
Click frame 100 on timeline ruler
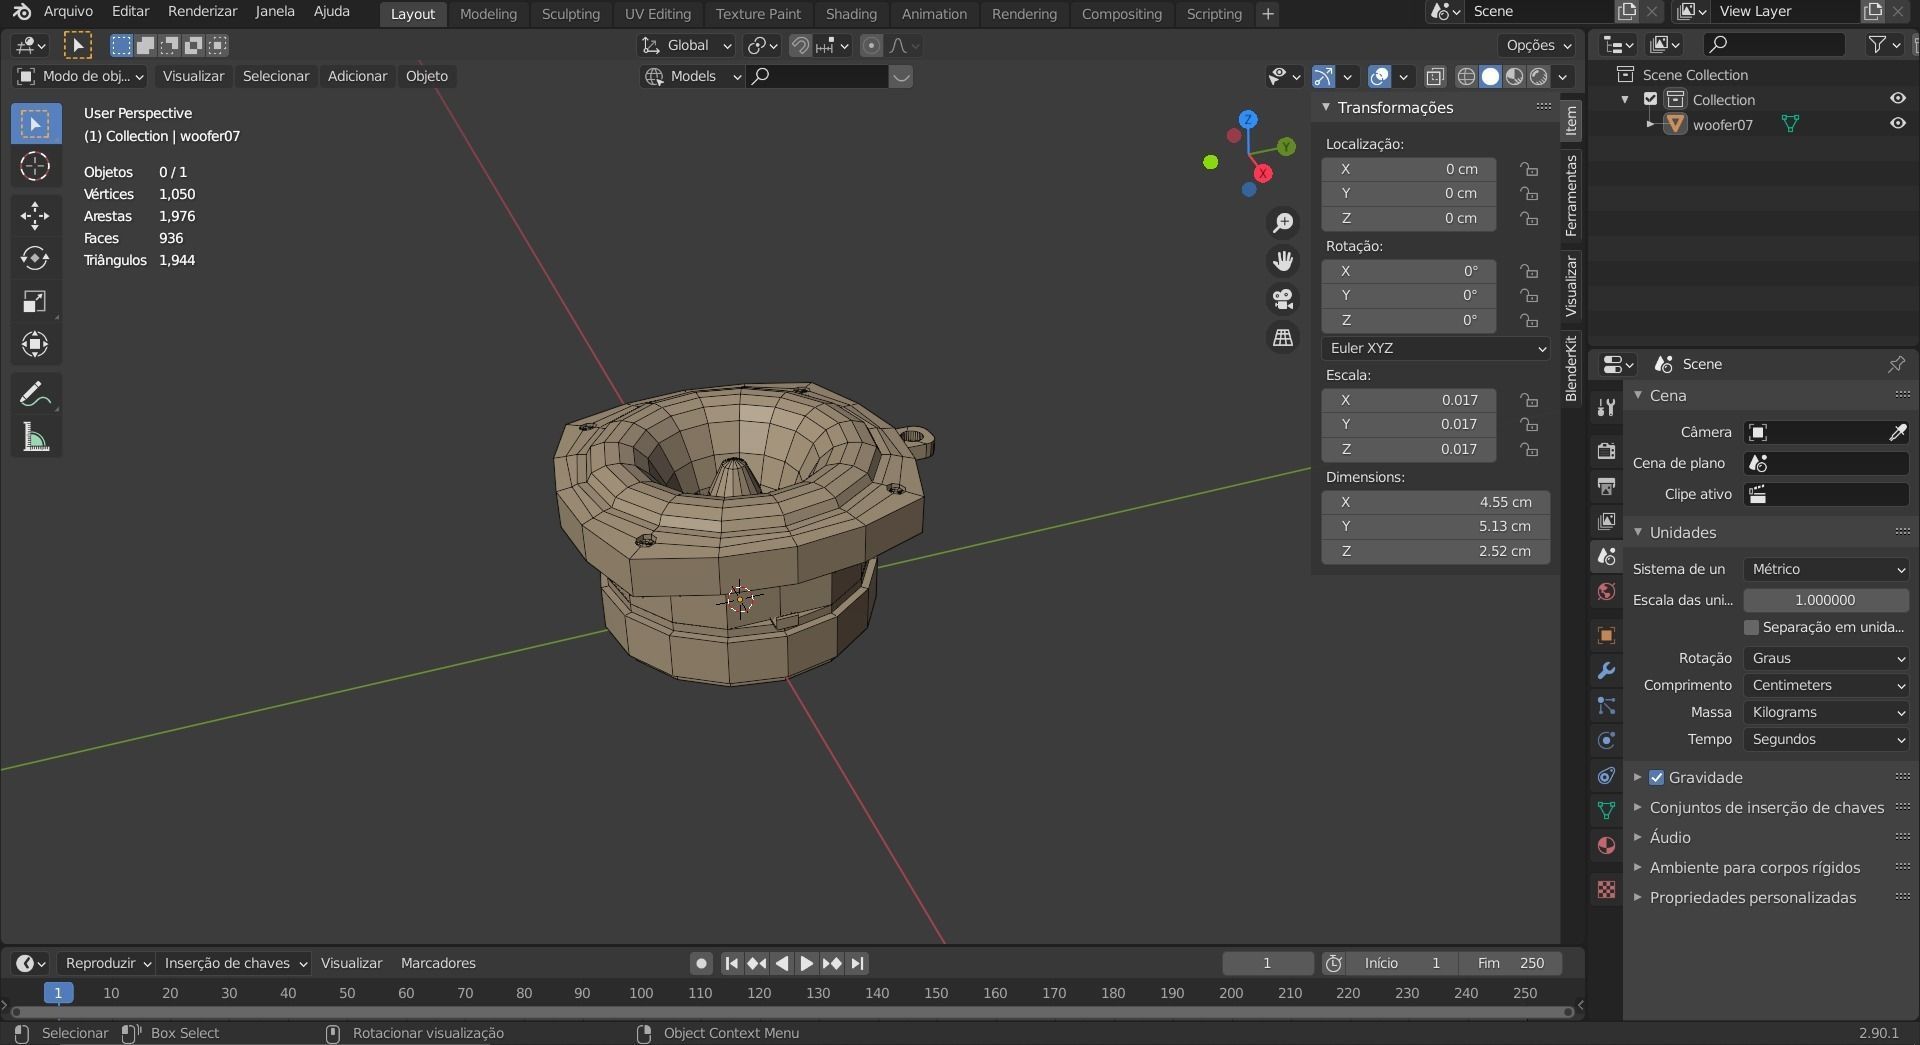[x=641, y=993]
